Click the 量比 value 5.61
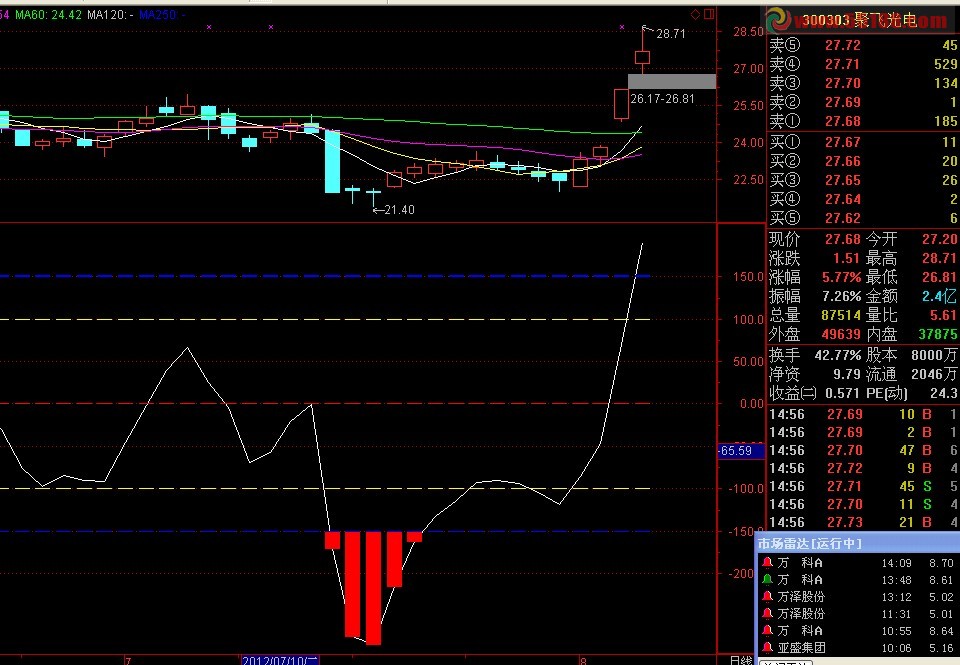The image size is (960, 665). pyautogui.click(x=943, y=315)
